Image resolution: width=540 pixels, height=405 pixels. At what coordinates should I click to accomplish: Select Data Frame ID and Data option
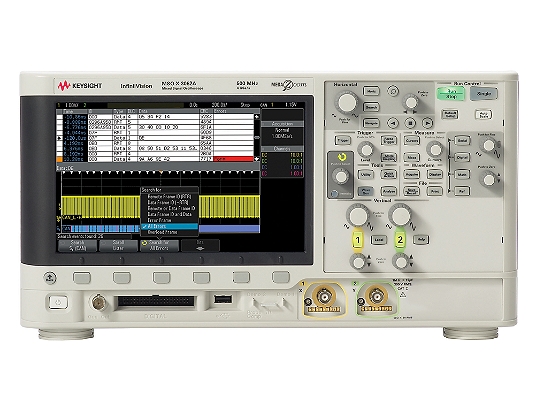[169, 214]
